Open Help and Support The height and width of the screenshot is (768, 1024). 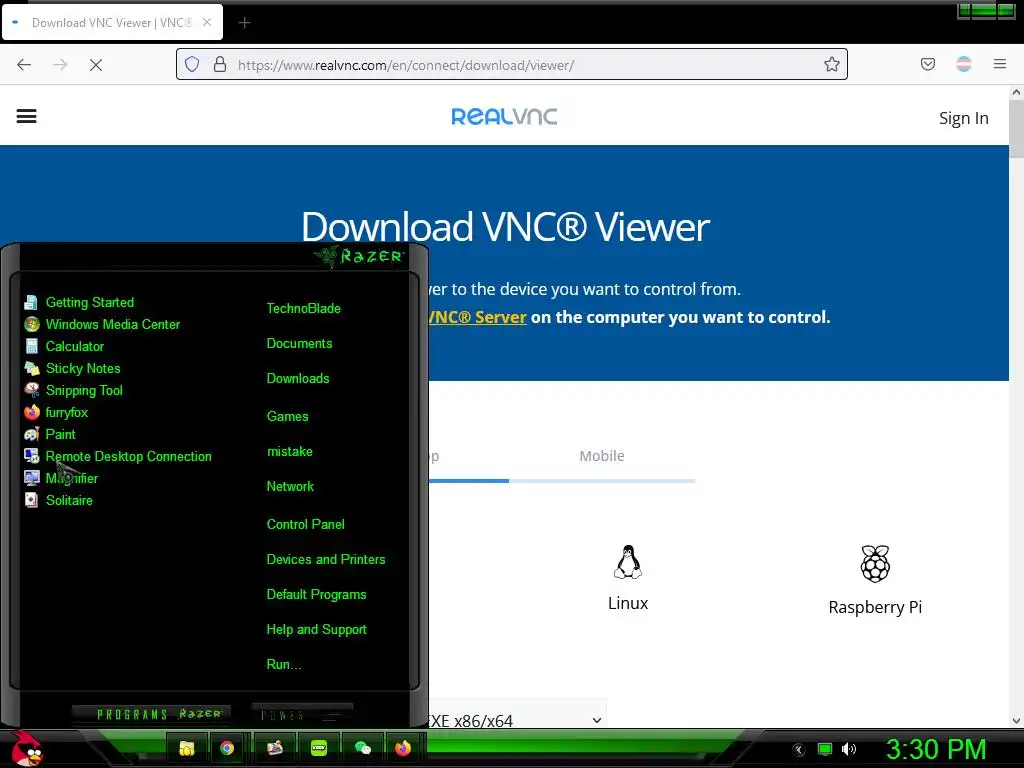click(316, 630)
